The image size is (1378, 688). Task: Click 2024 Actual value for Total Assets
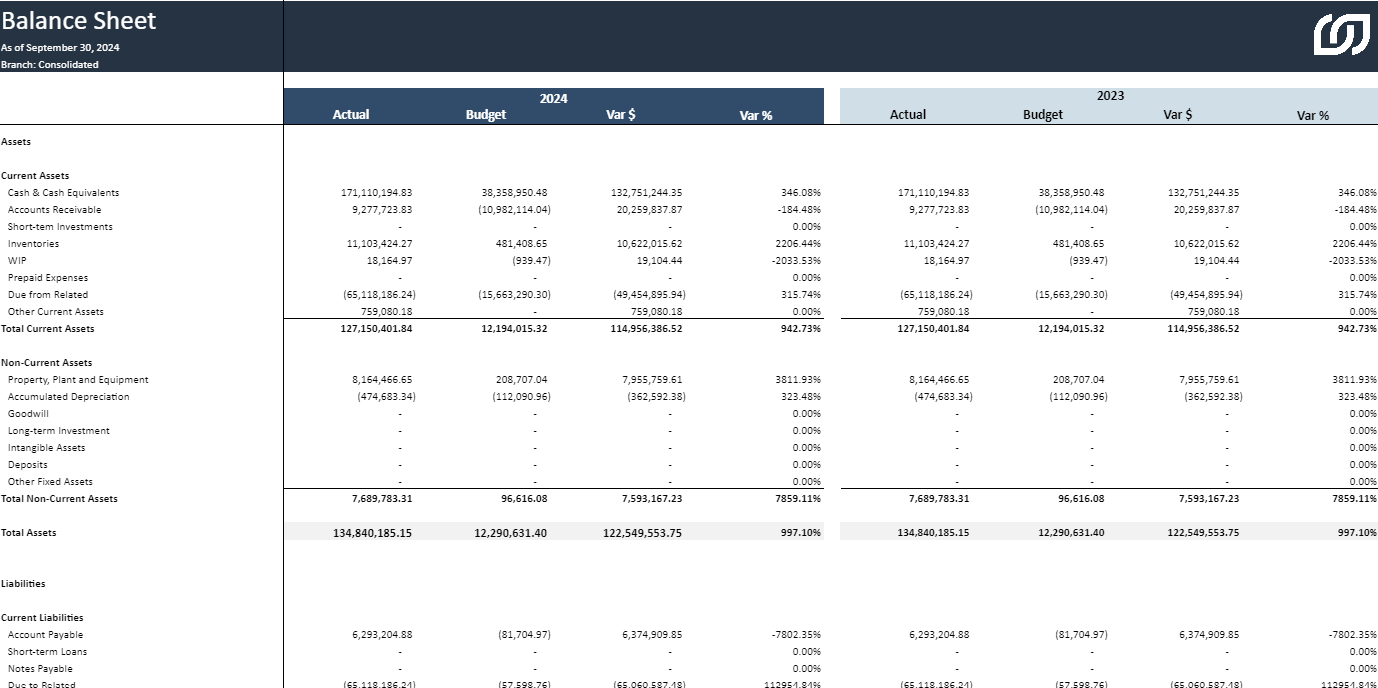tap(372, 533)
